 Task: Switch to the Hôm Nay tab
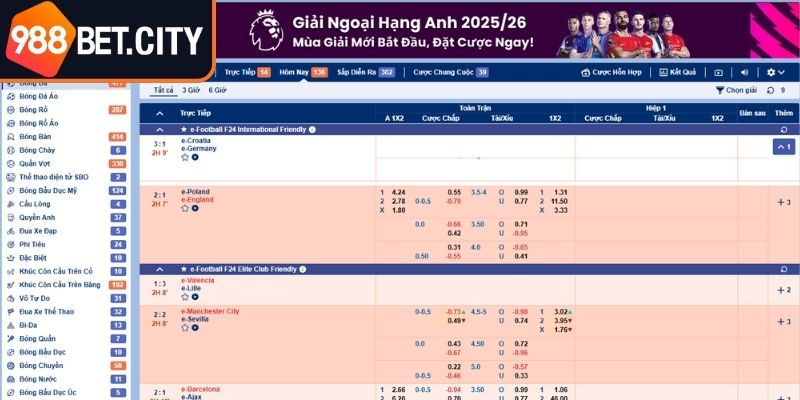(303, 72)
